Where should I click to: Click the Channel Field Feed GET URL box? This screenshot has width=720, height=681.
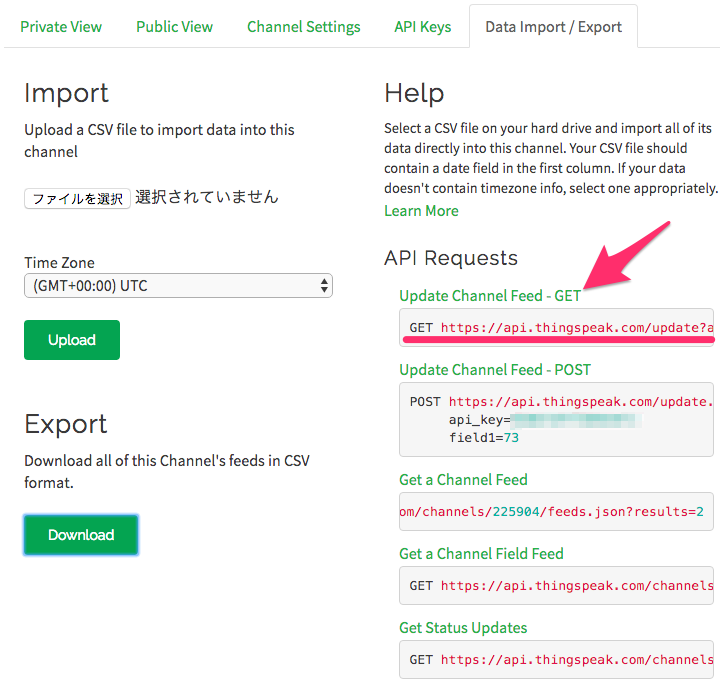[x=556, y=585]
